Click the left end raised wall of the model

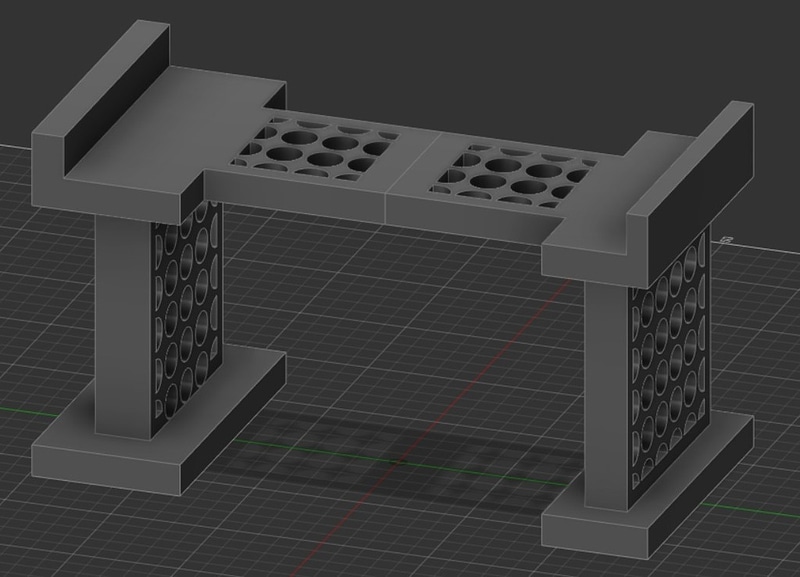coord(101,98)
